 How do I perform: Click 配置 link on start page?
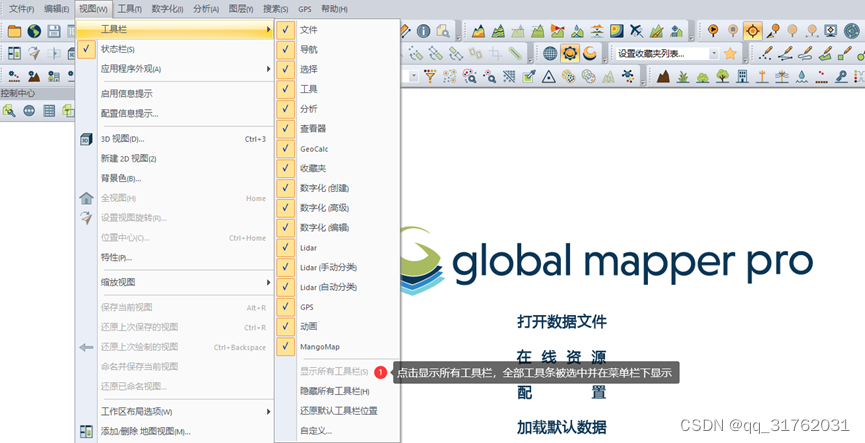click(562, 392)
